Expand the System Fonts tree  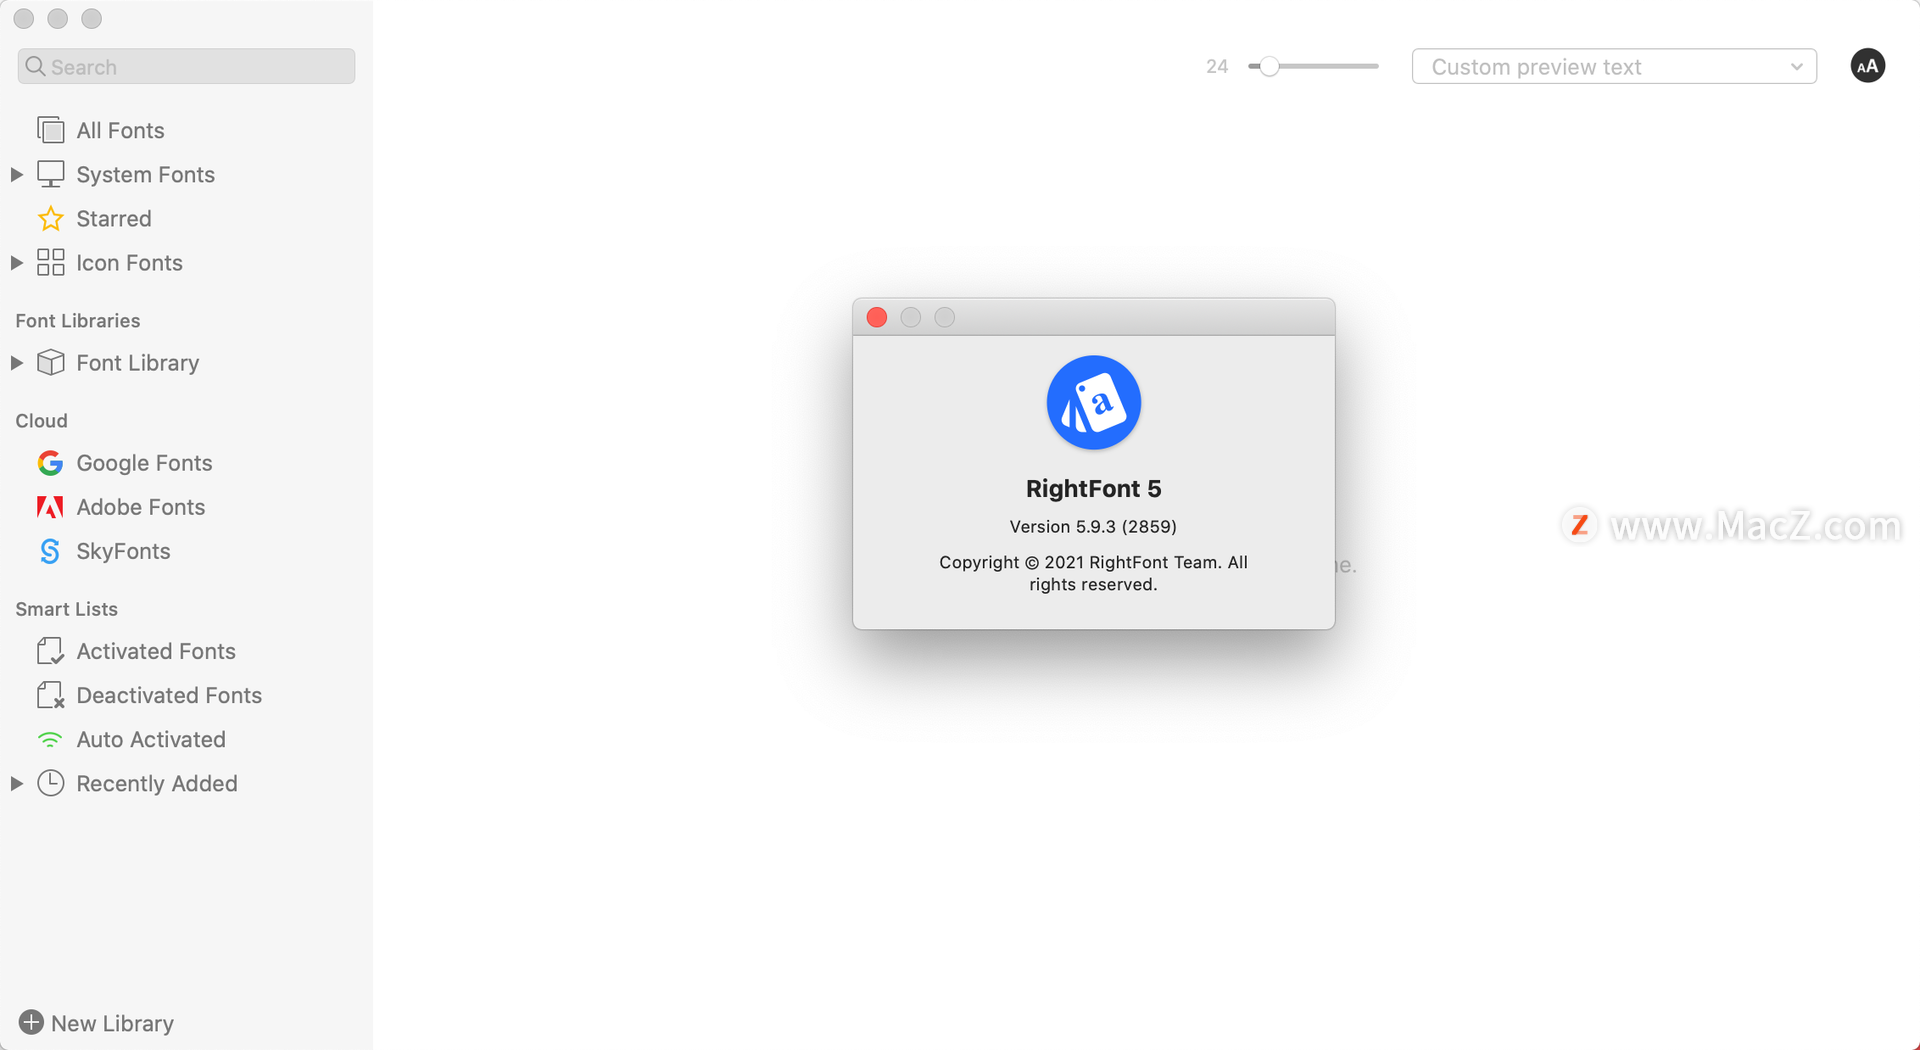point(17,174)
